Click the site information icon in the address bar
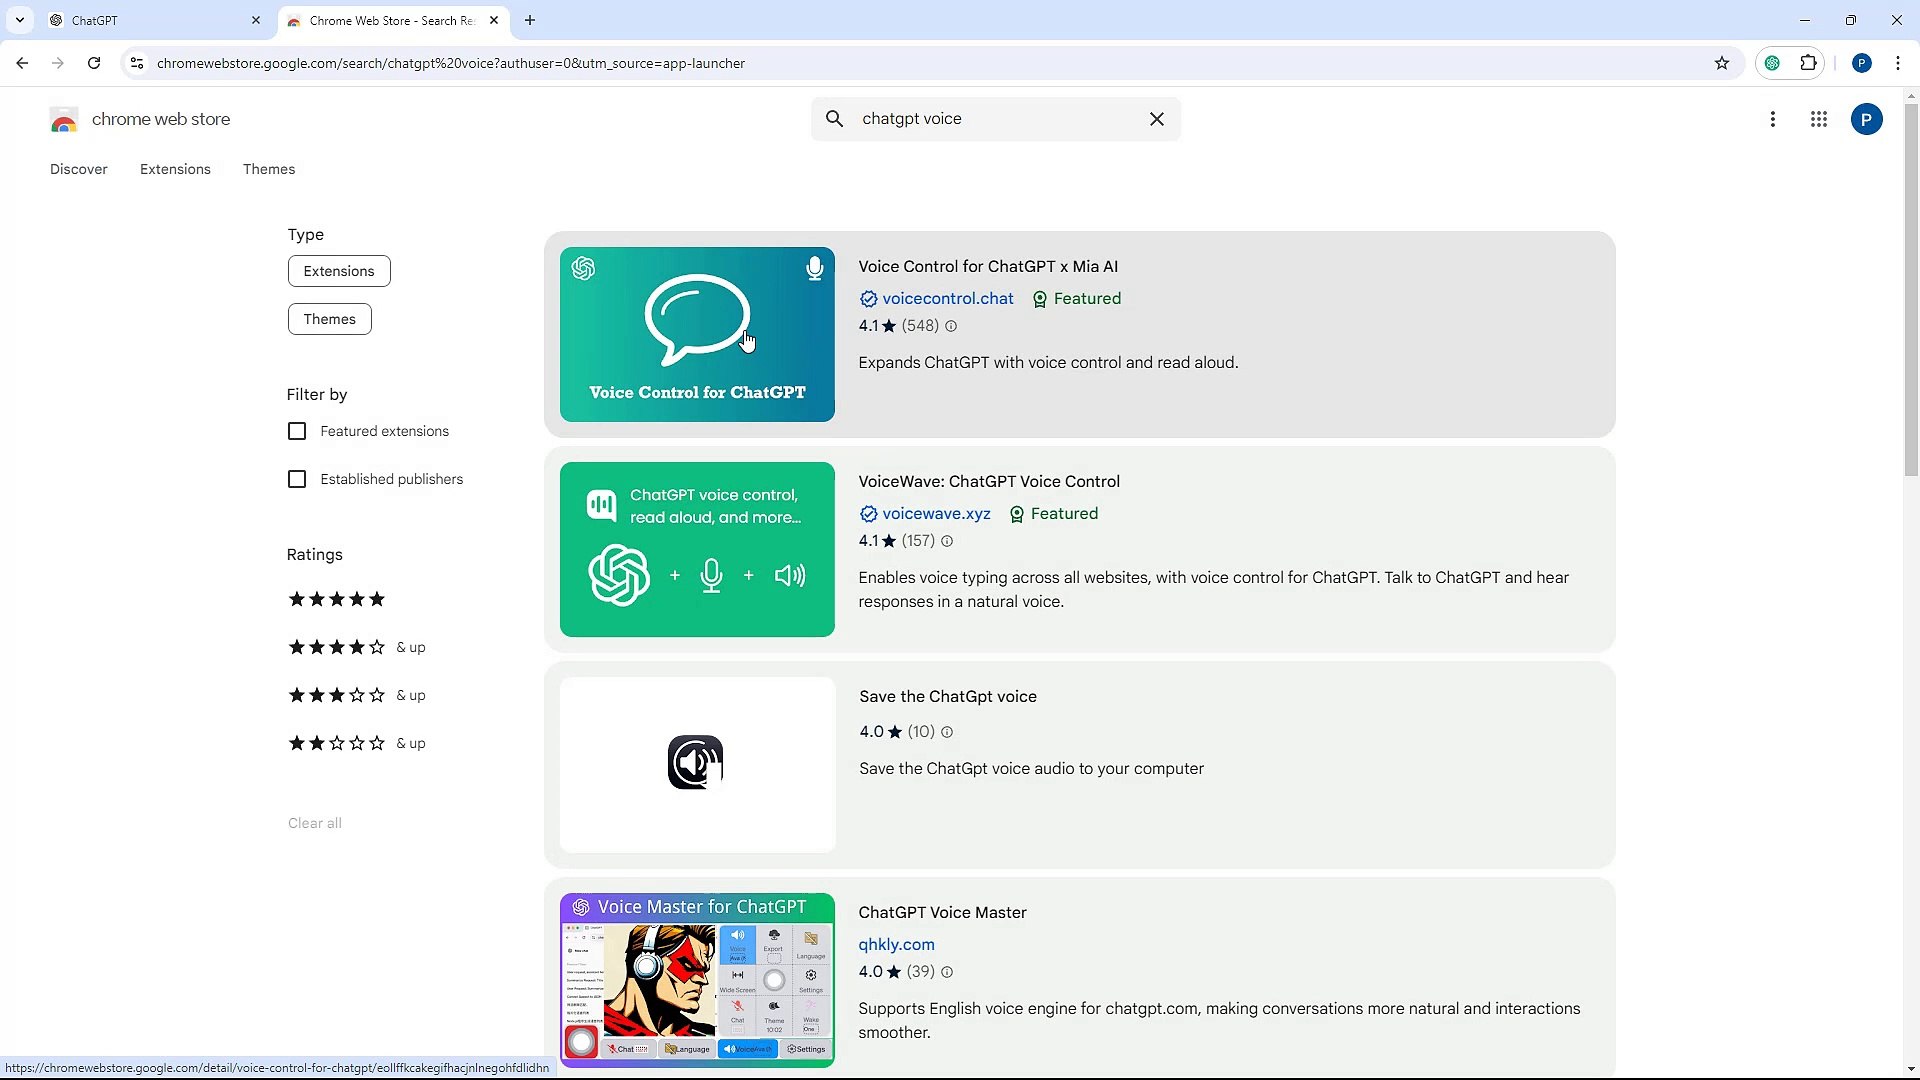Screen dimensions: 1920x1080 [x=137, y=63]
